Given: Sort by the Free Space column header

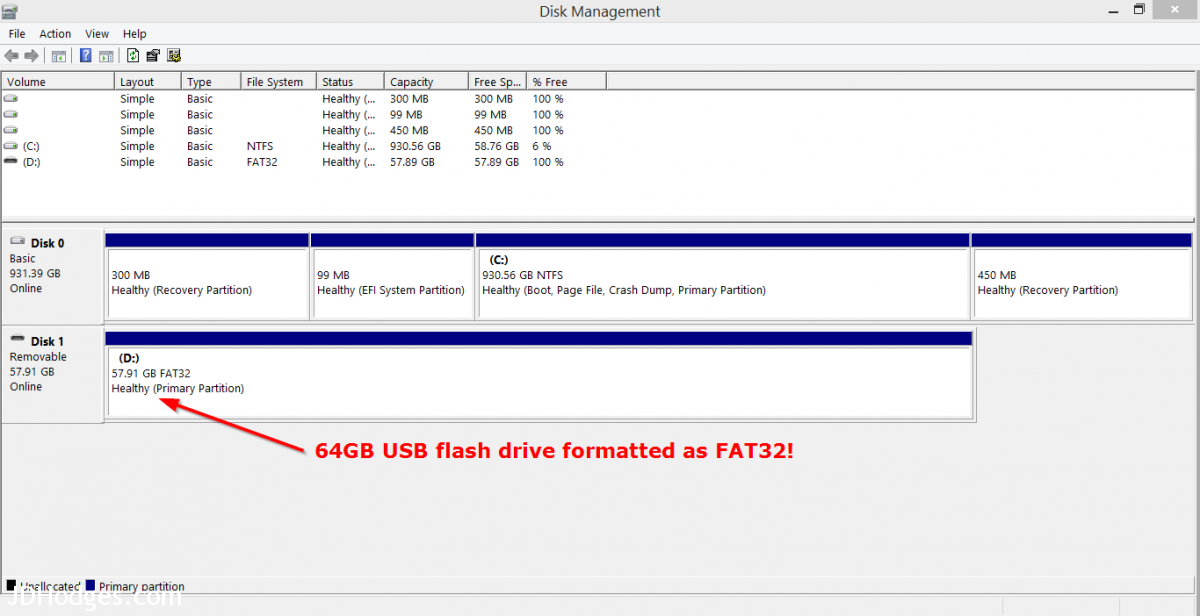Looking at the screenshot, I should pos(496,81).
